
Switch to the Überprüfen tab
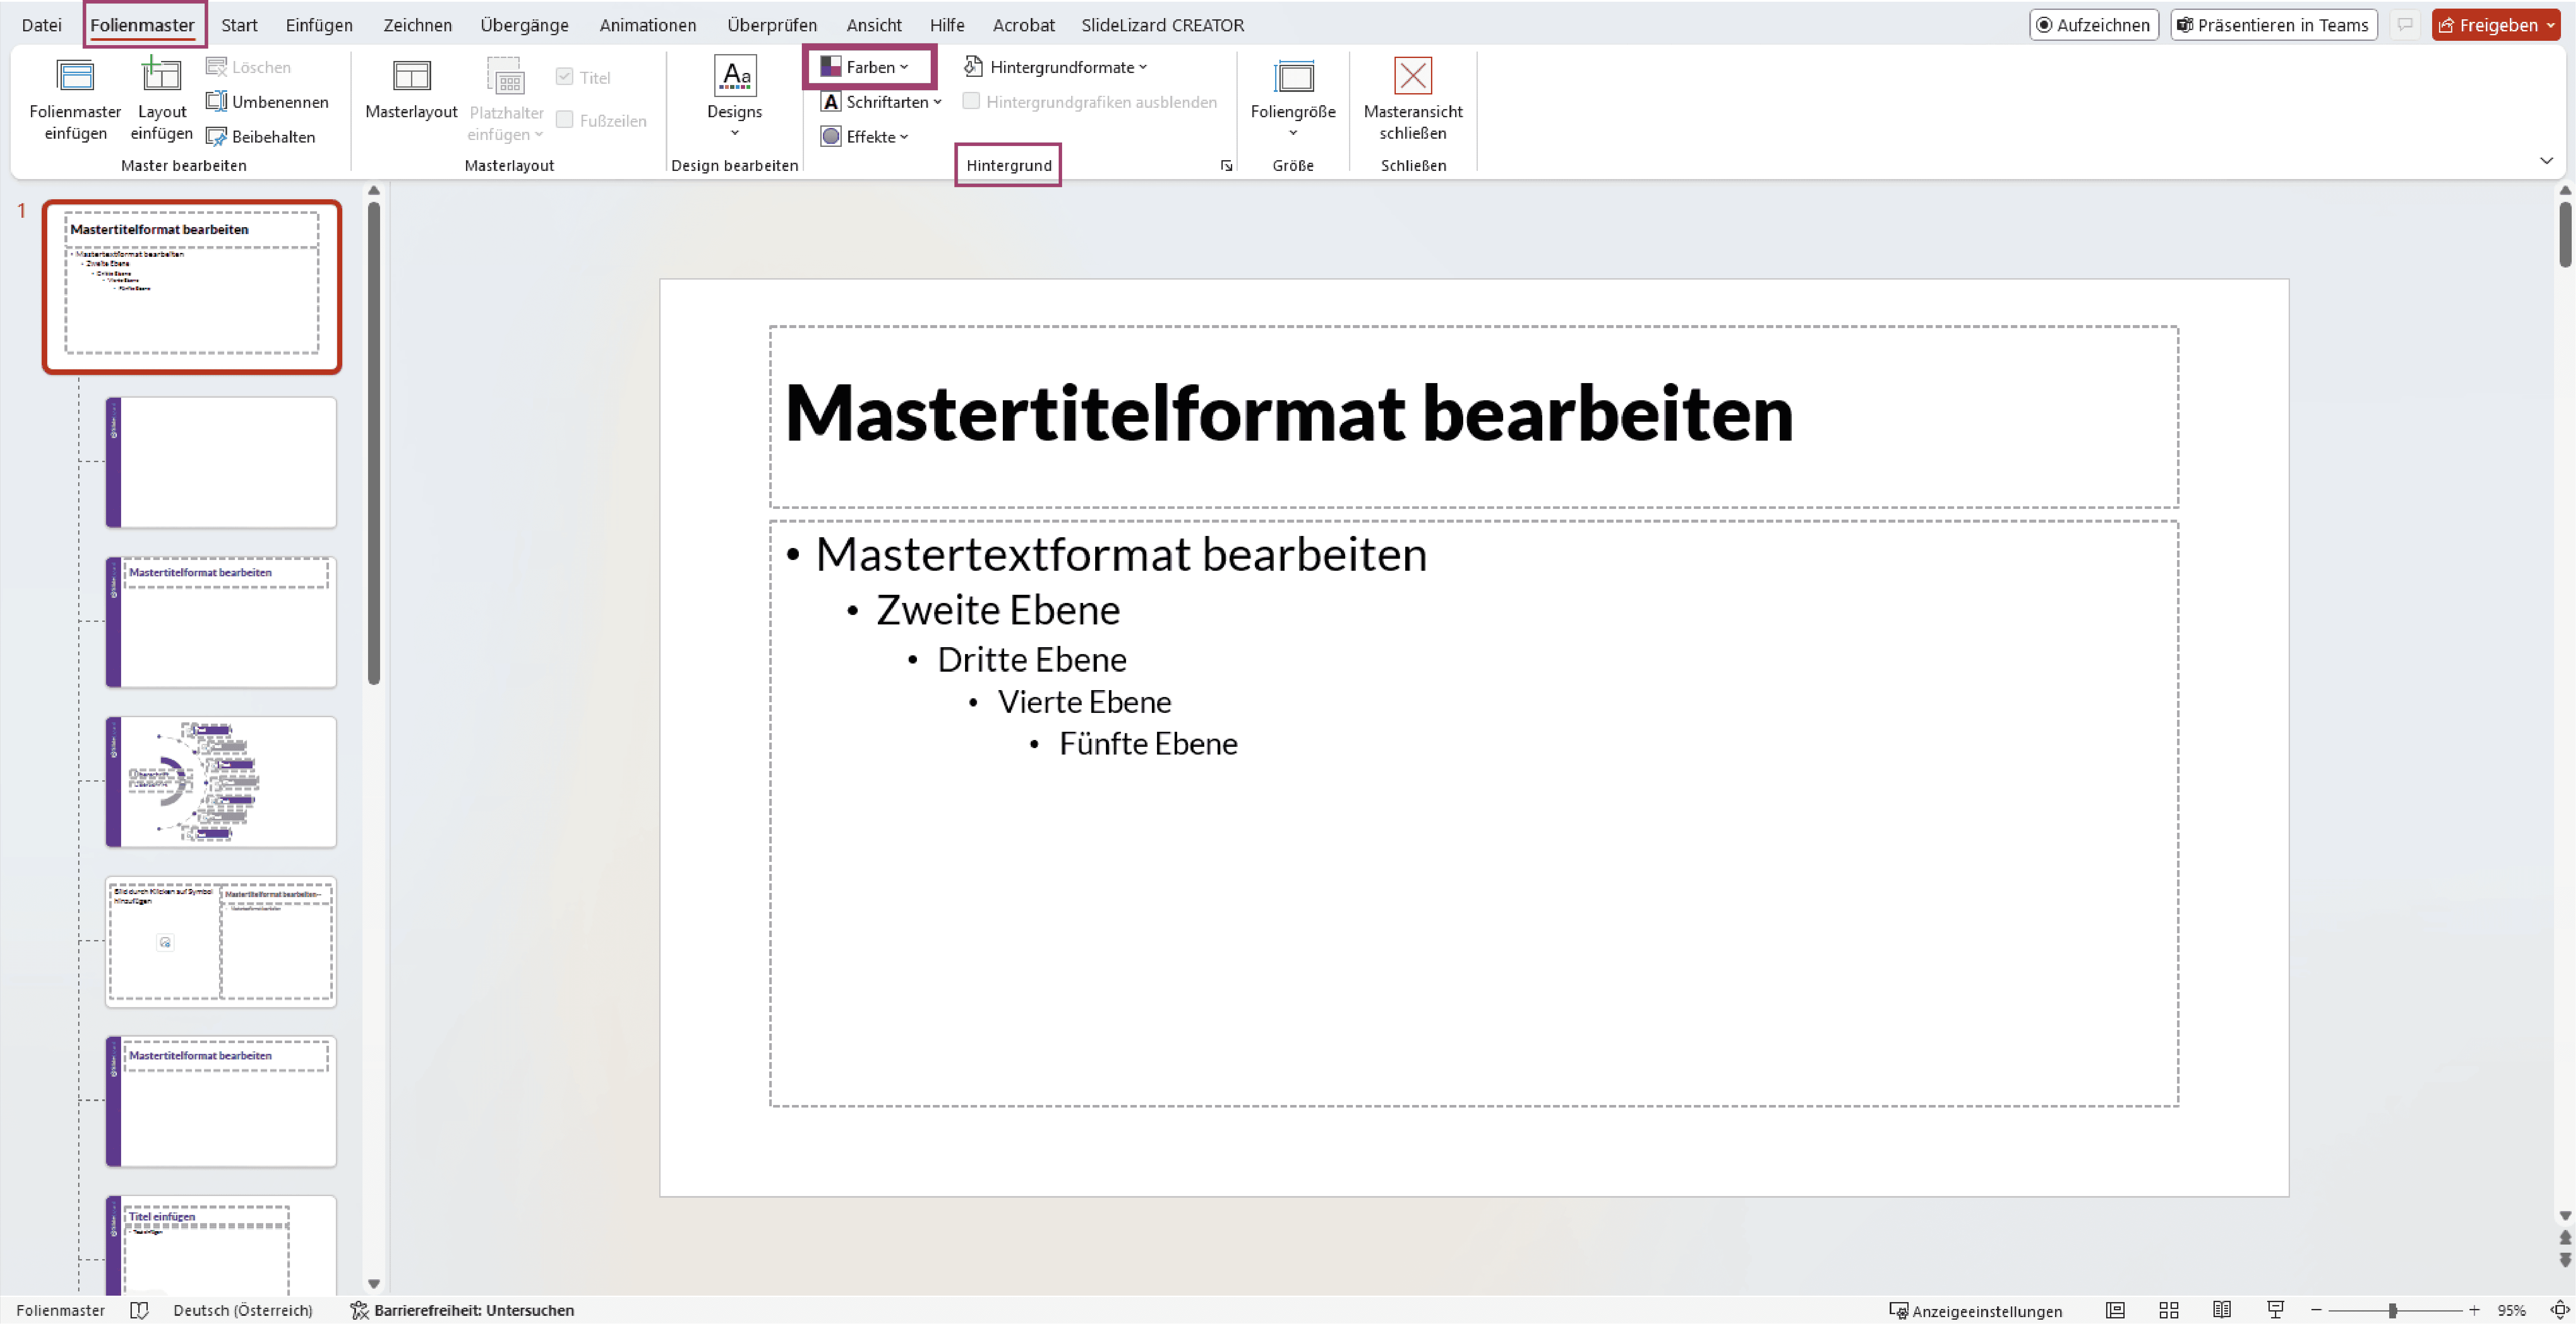pos(772,25)
